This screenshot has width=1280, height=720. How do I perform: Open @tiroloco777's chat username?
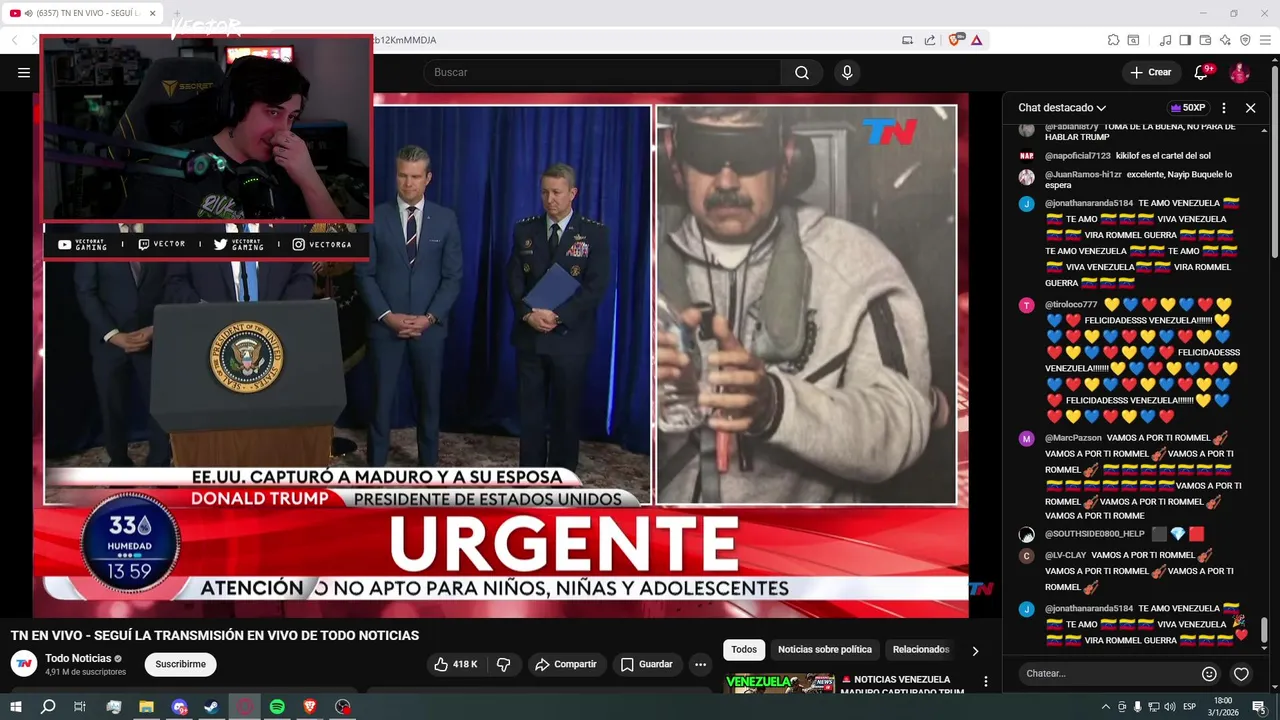click(x=1071, y=305)
